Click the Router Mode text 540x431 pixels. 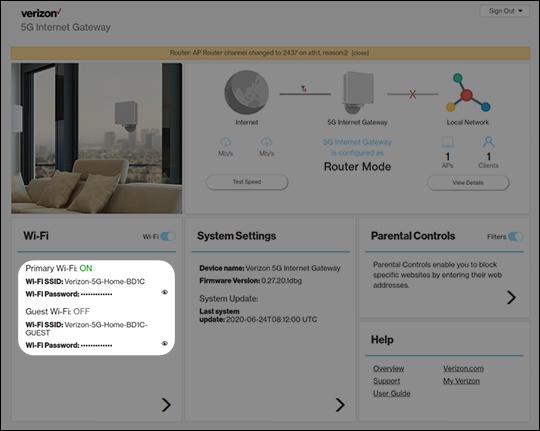[357, 167]
